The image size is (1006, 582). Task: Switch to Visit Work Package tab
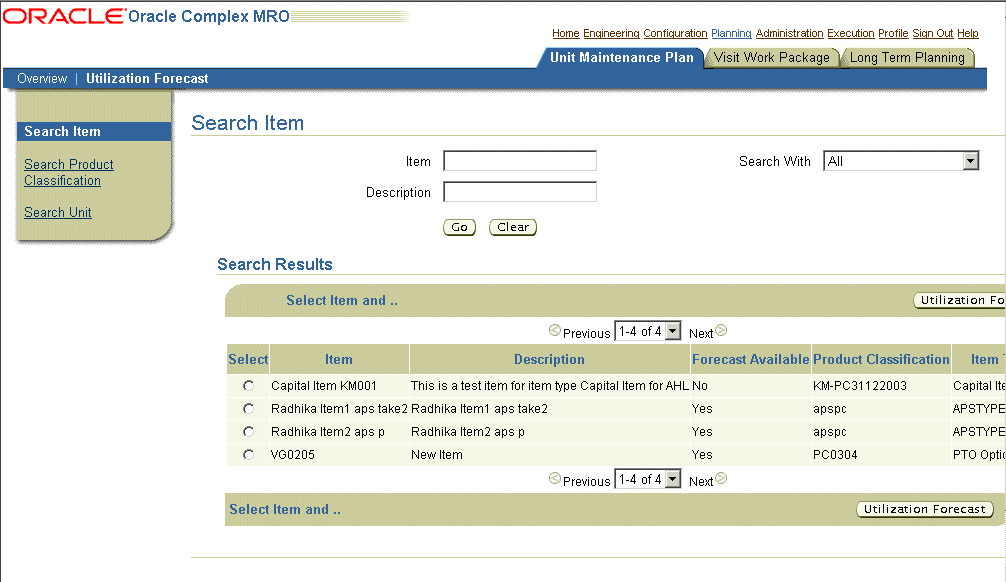pos(772,58)
